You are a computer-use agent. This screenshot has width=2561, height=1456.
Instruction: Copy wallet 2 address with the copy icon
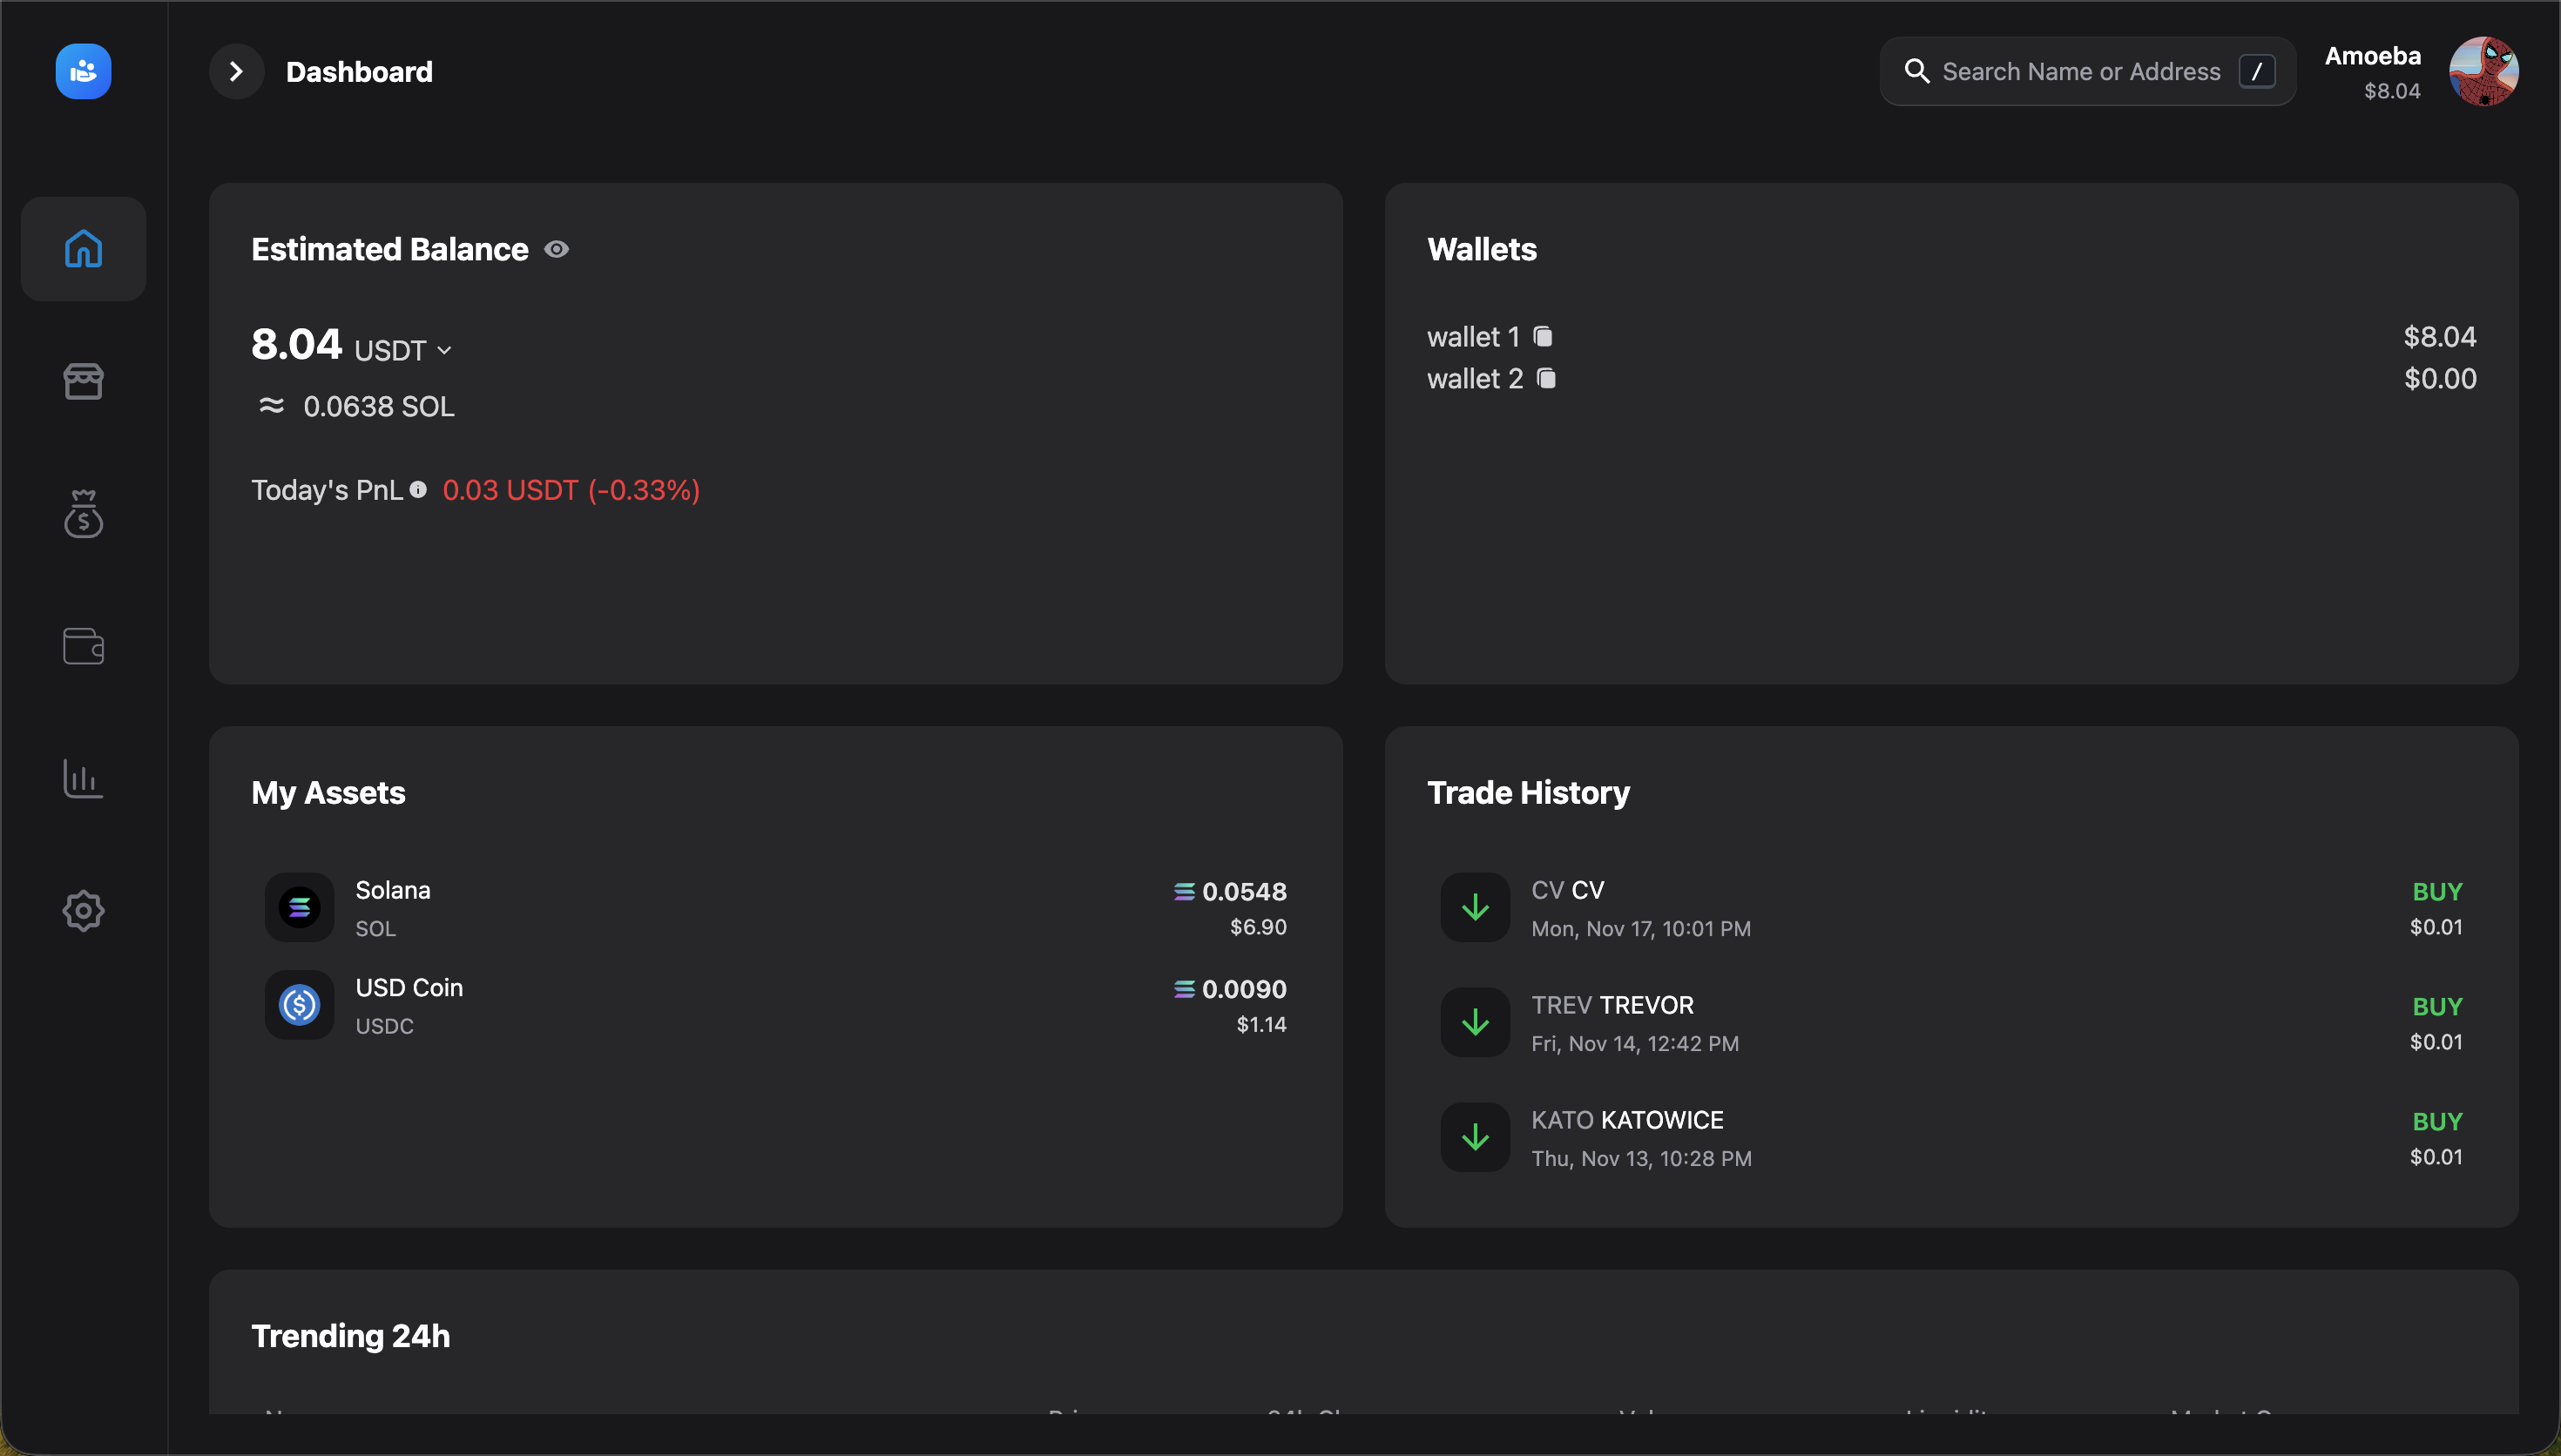pyautogui.click(x=1547, y=379)
